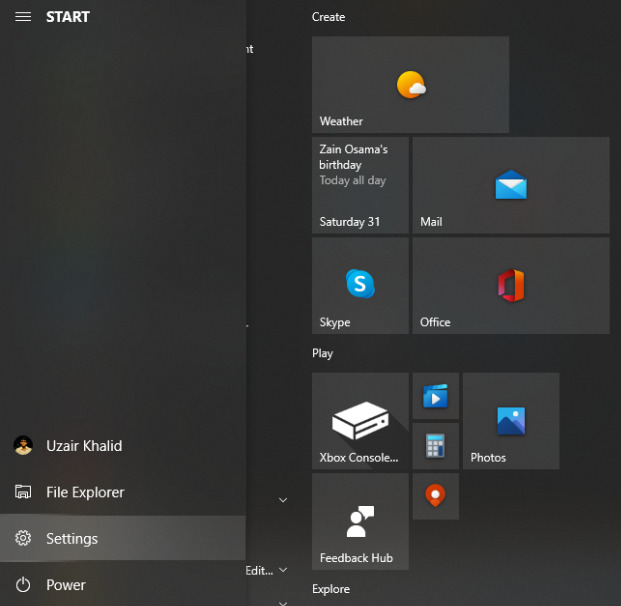
Task: Open the Weather tile
Action: pos(410,85)
